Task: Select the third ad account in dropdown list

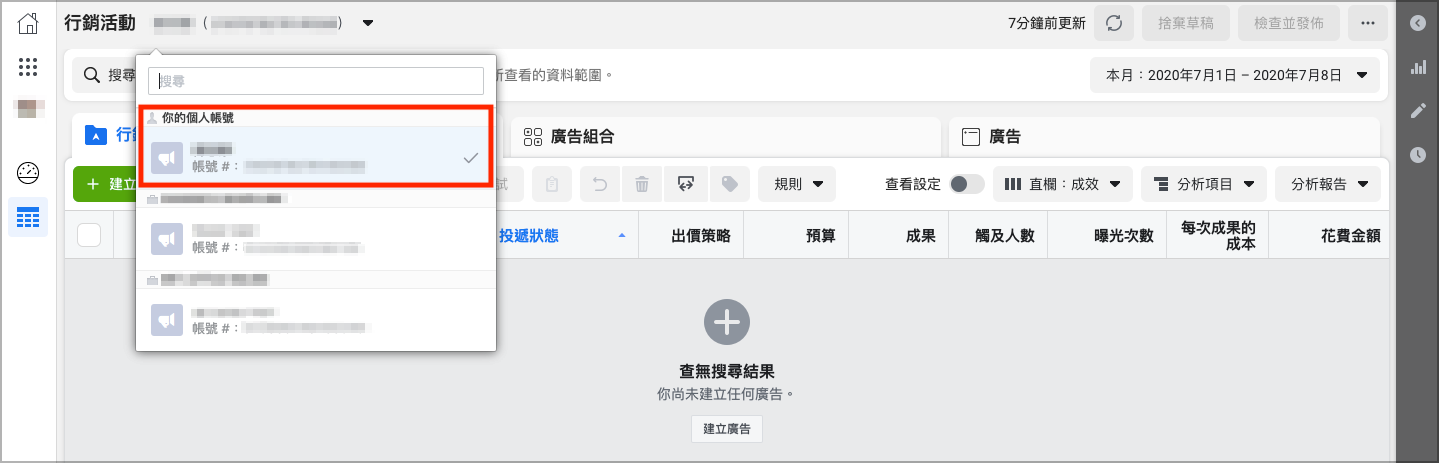Action: [x=316, y=319]
